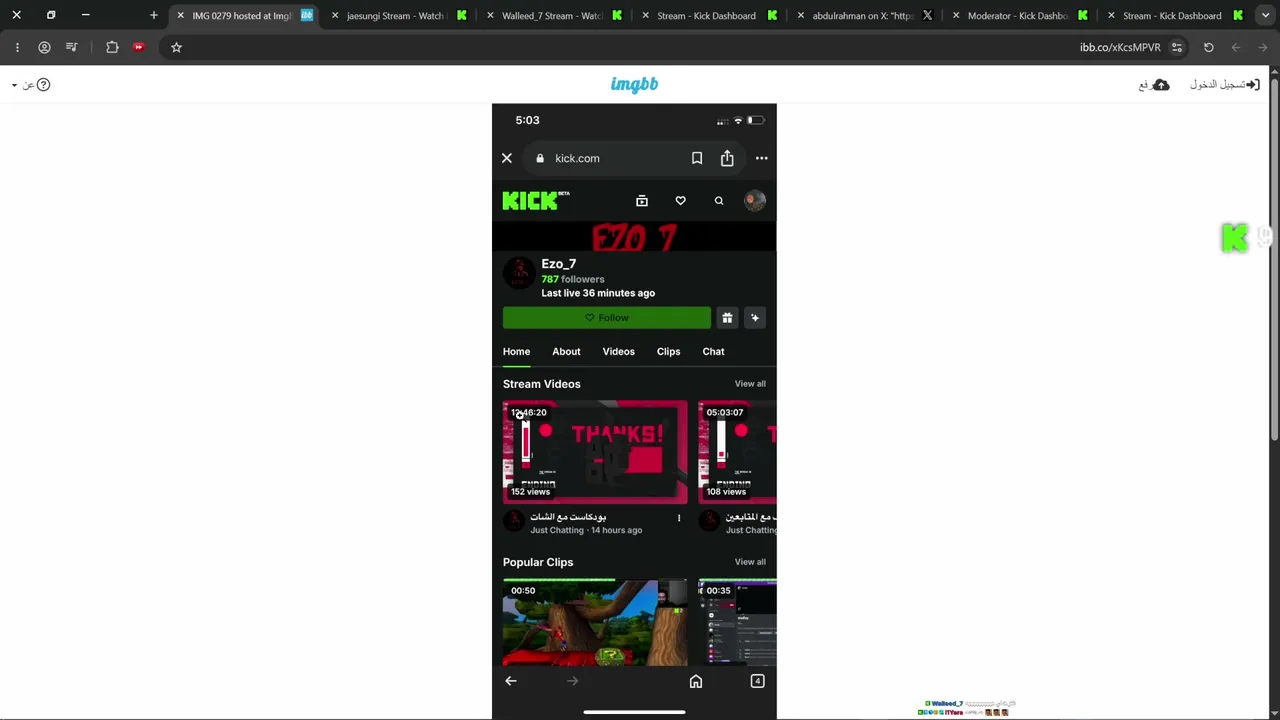Click the search magnifier in Kick header
Viewport: 1280px width, 720px height.
pyautogui.click(x=719, y=201)
